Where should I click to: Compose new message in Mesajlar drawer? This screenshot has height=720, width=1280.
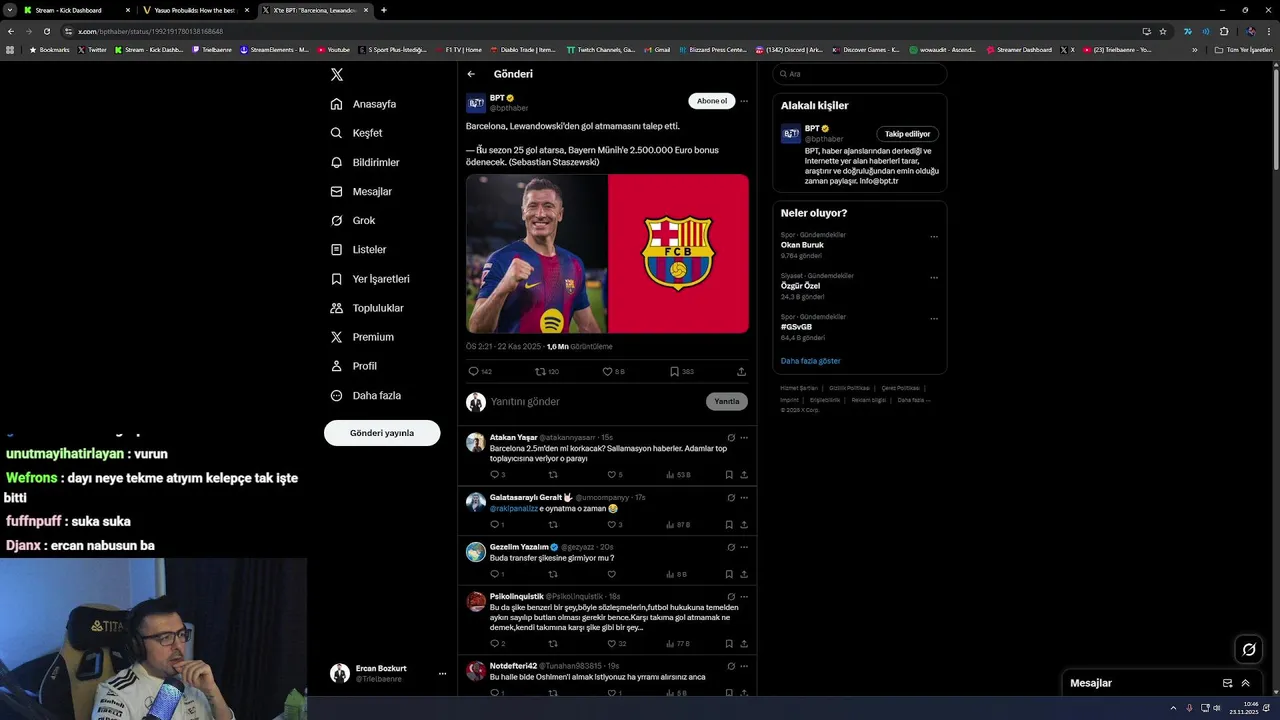pyautogui.click(x=1227, y=683)
